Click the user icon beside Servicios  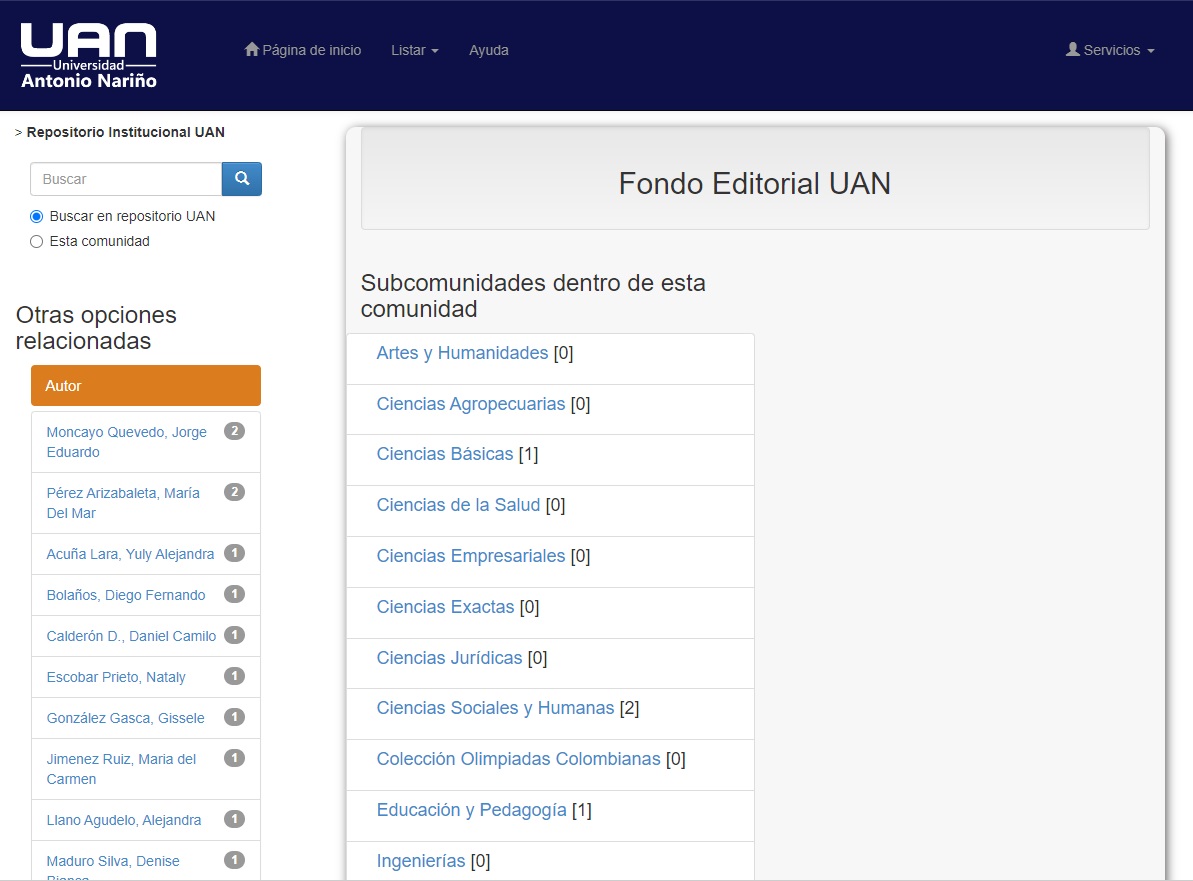1073,49
